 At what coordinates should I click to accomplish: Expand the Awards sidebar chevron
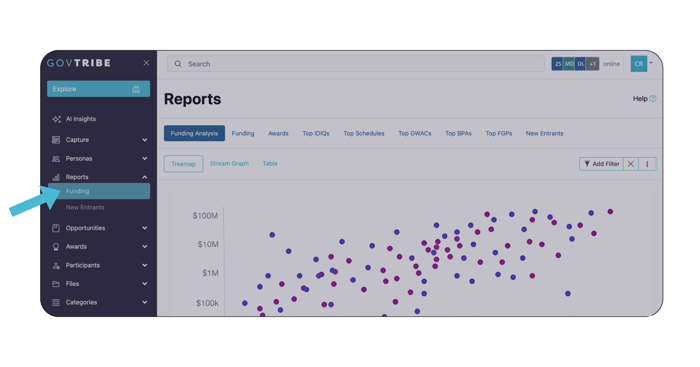[145, 246]
